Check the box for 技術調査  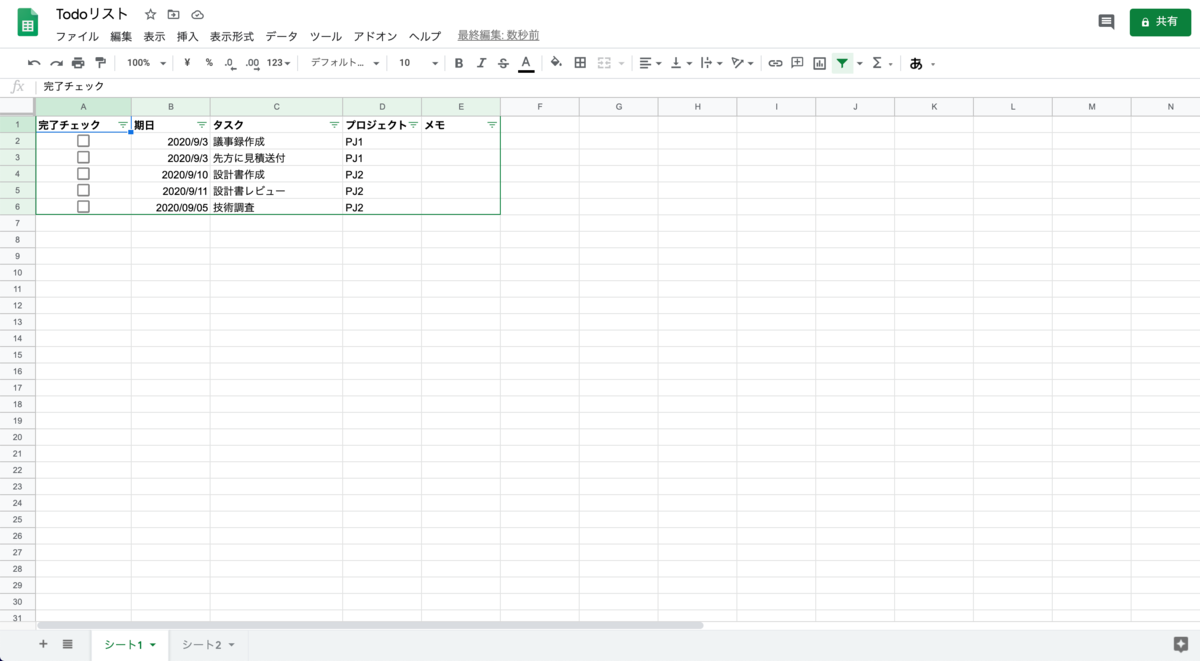pos(83,206)
